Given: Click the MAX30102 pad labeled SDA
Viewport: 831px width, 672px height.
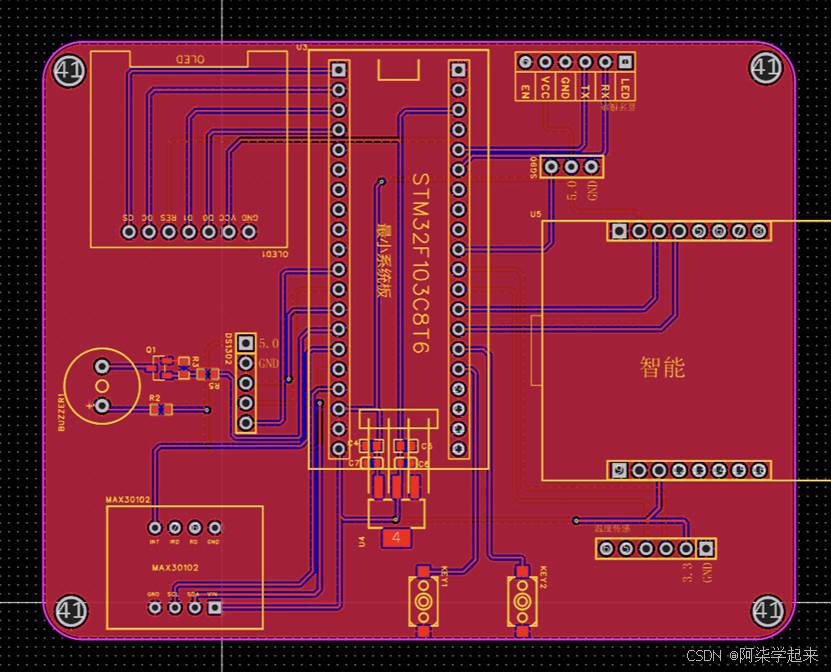Looking at the screenshot, I should click(195, 607).
